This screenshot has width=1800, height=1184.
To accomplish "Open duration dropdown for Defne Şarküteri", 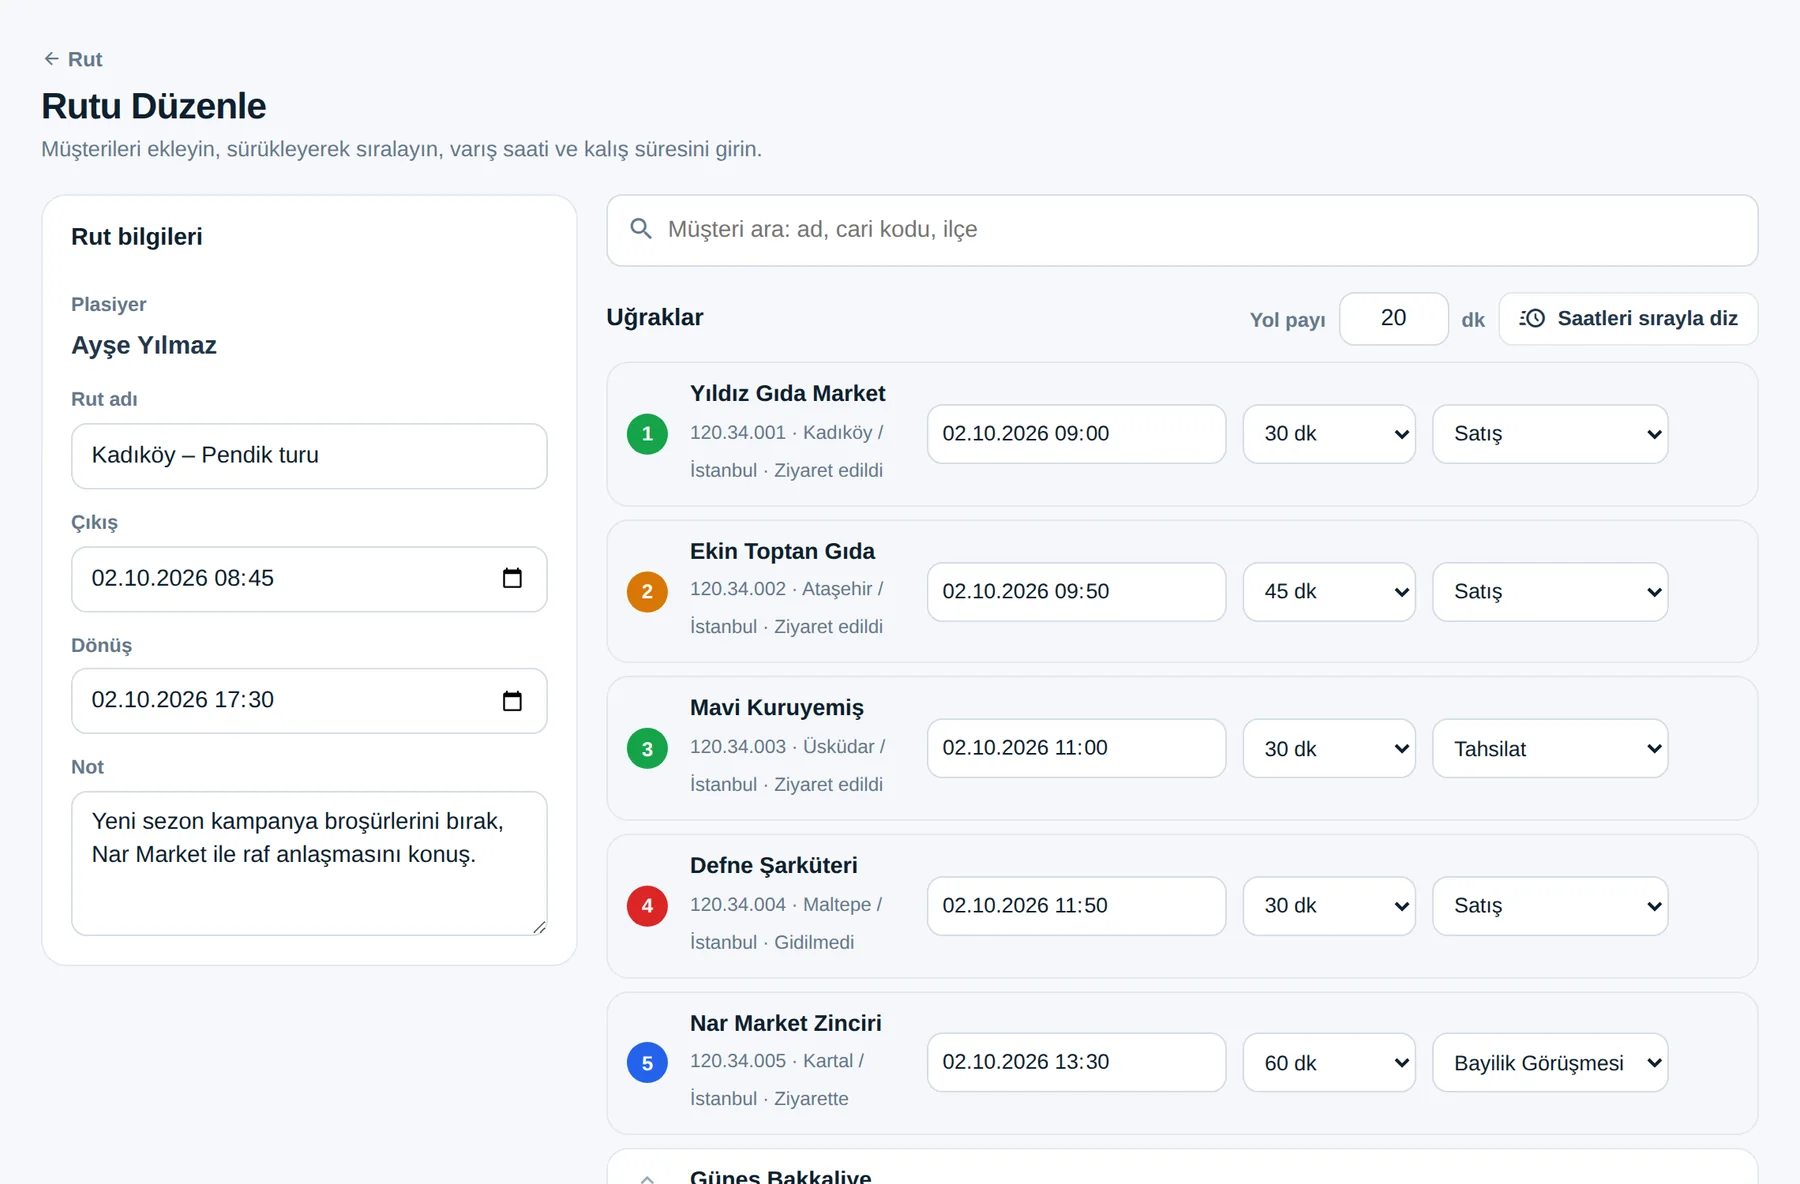I will pos(1329,906).
